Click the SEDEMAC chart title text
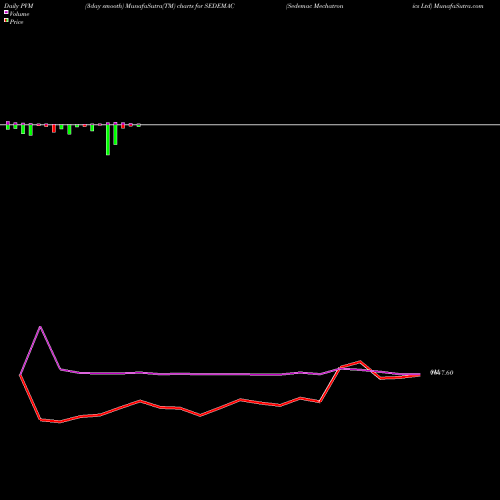Screen dimensions: 500x500 point(160,6)
